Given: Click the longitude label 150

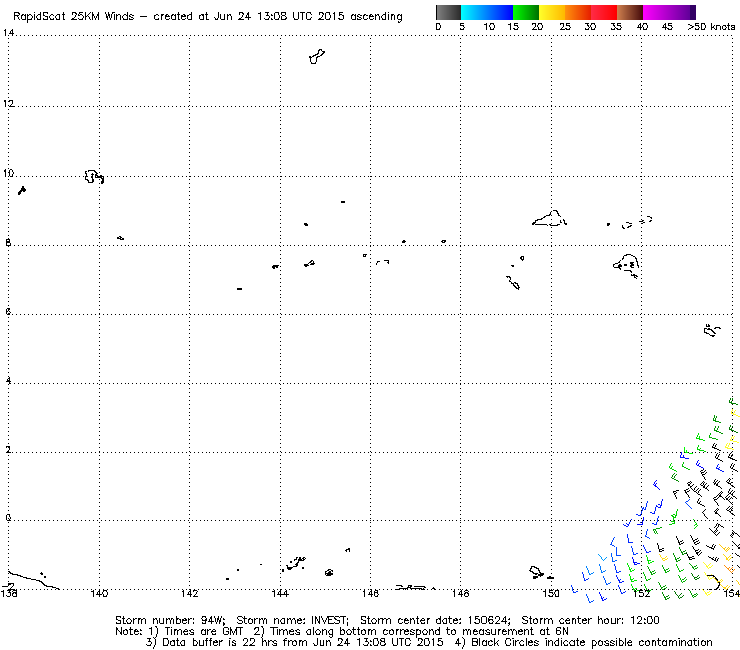Looking at the screenshot, I should coord(551,593).
